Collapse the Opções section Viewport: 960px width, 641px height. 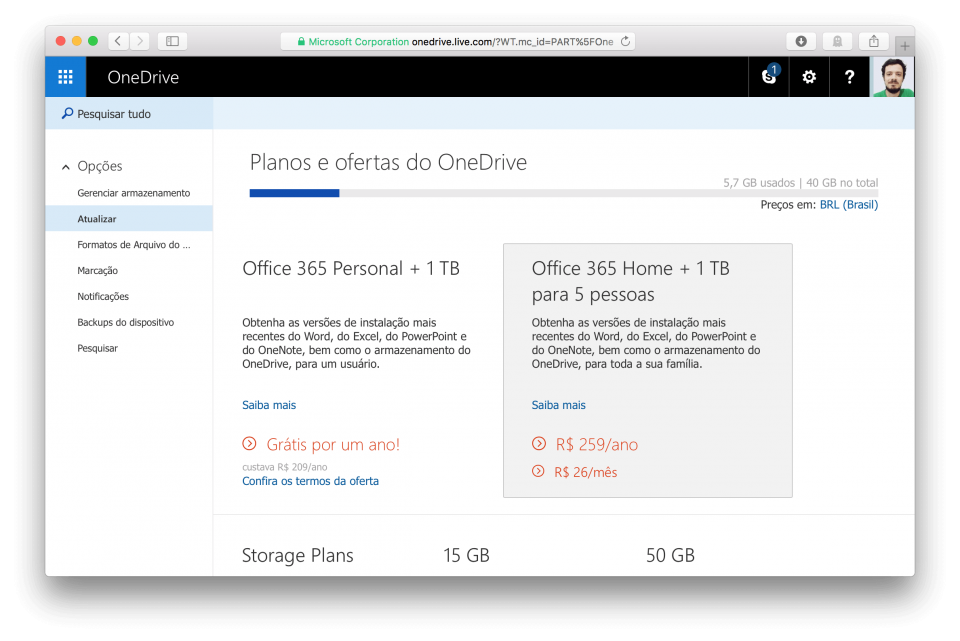pyautogui.click(x=65, y=166)
